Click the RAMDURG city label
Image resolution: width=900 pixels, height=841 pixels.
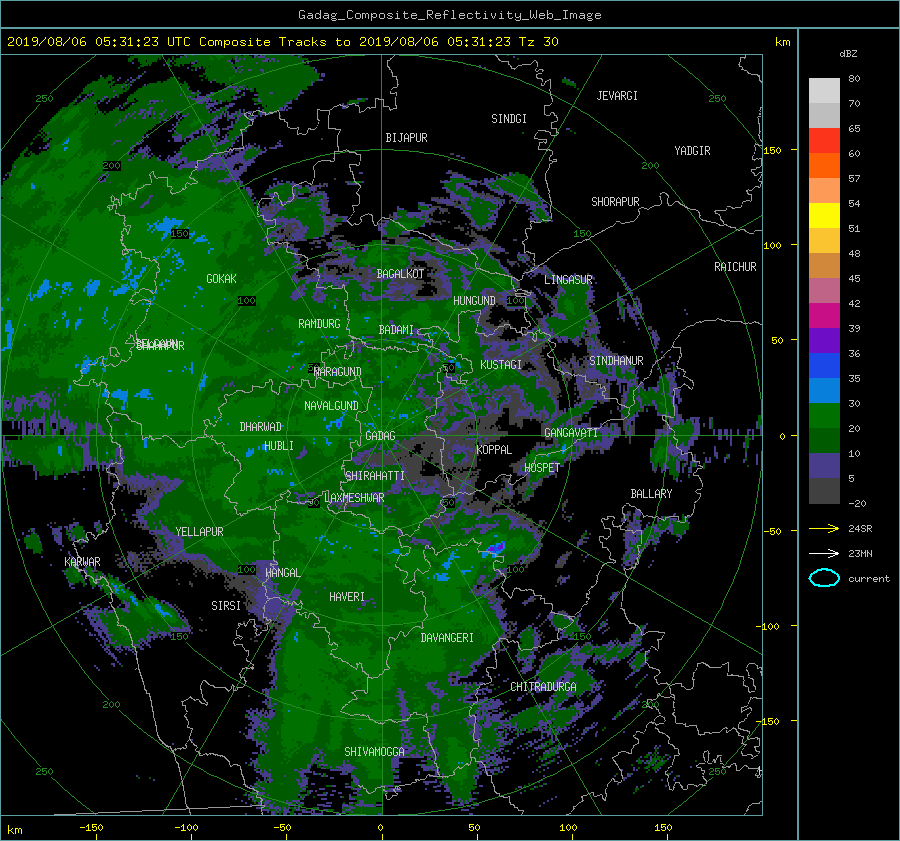(x=319, y=324)
